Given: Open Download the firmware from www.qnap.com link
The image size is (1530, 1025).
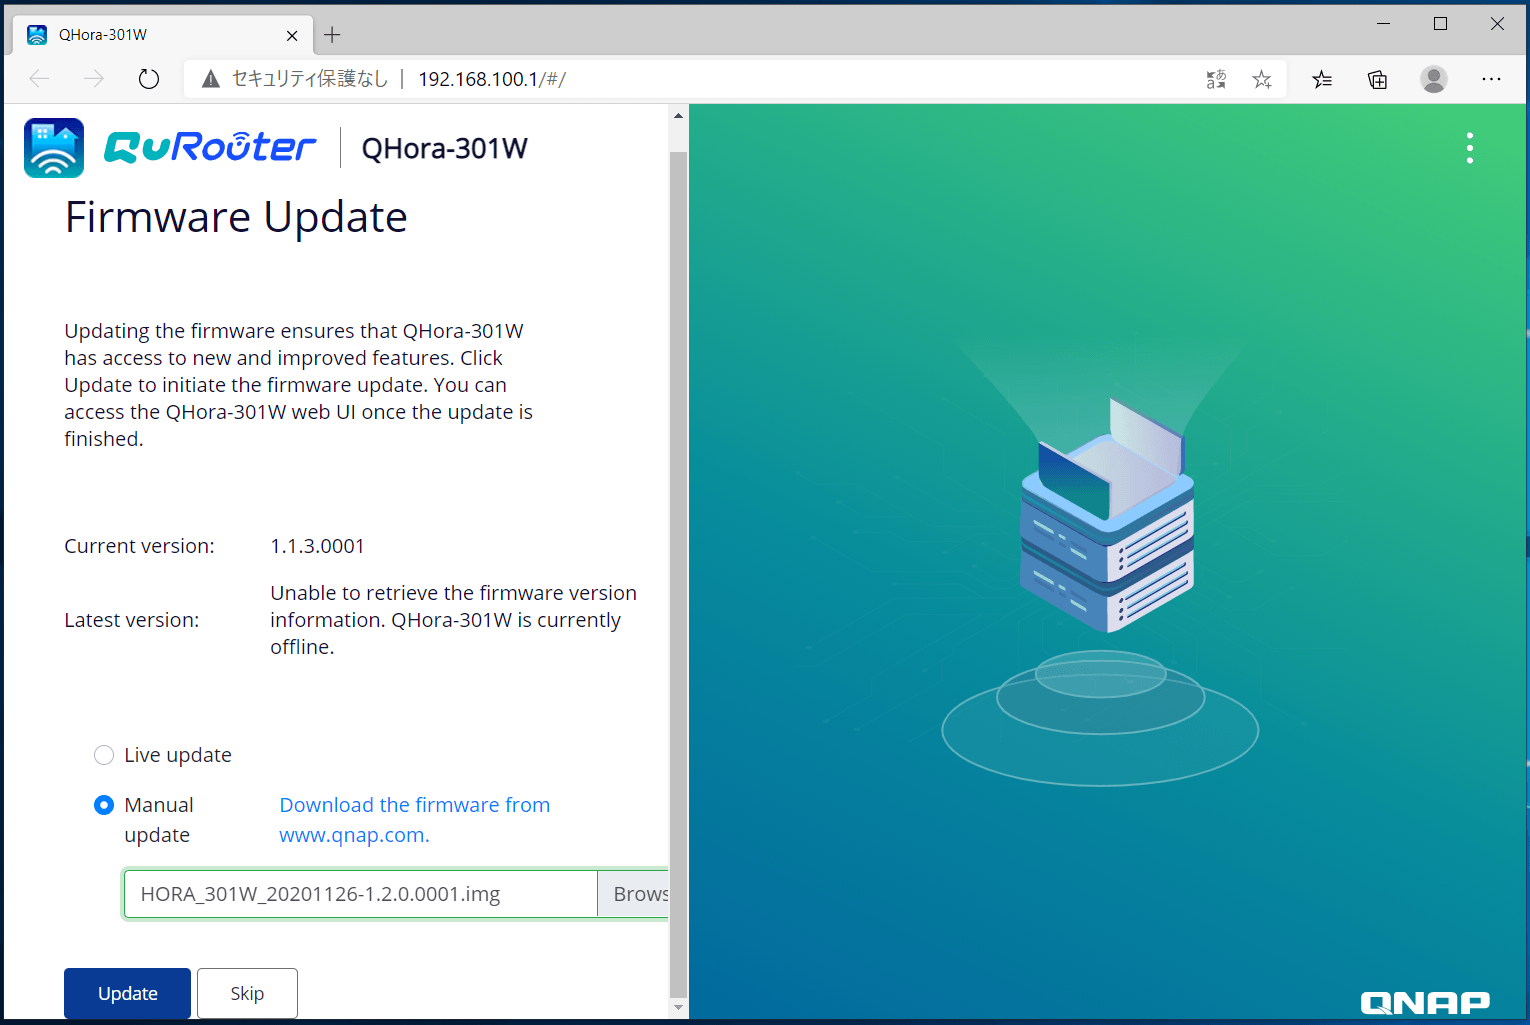Looking at the screenshot, I should pos(415,820).
